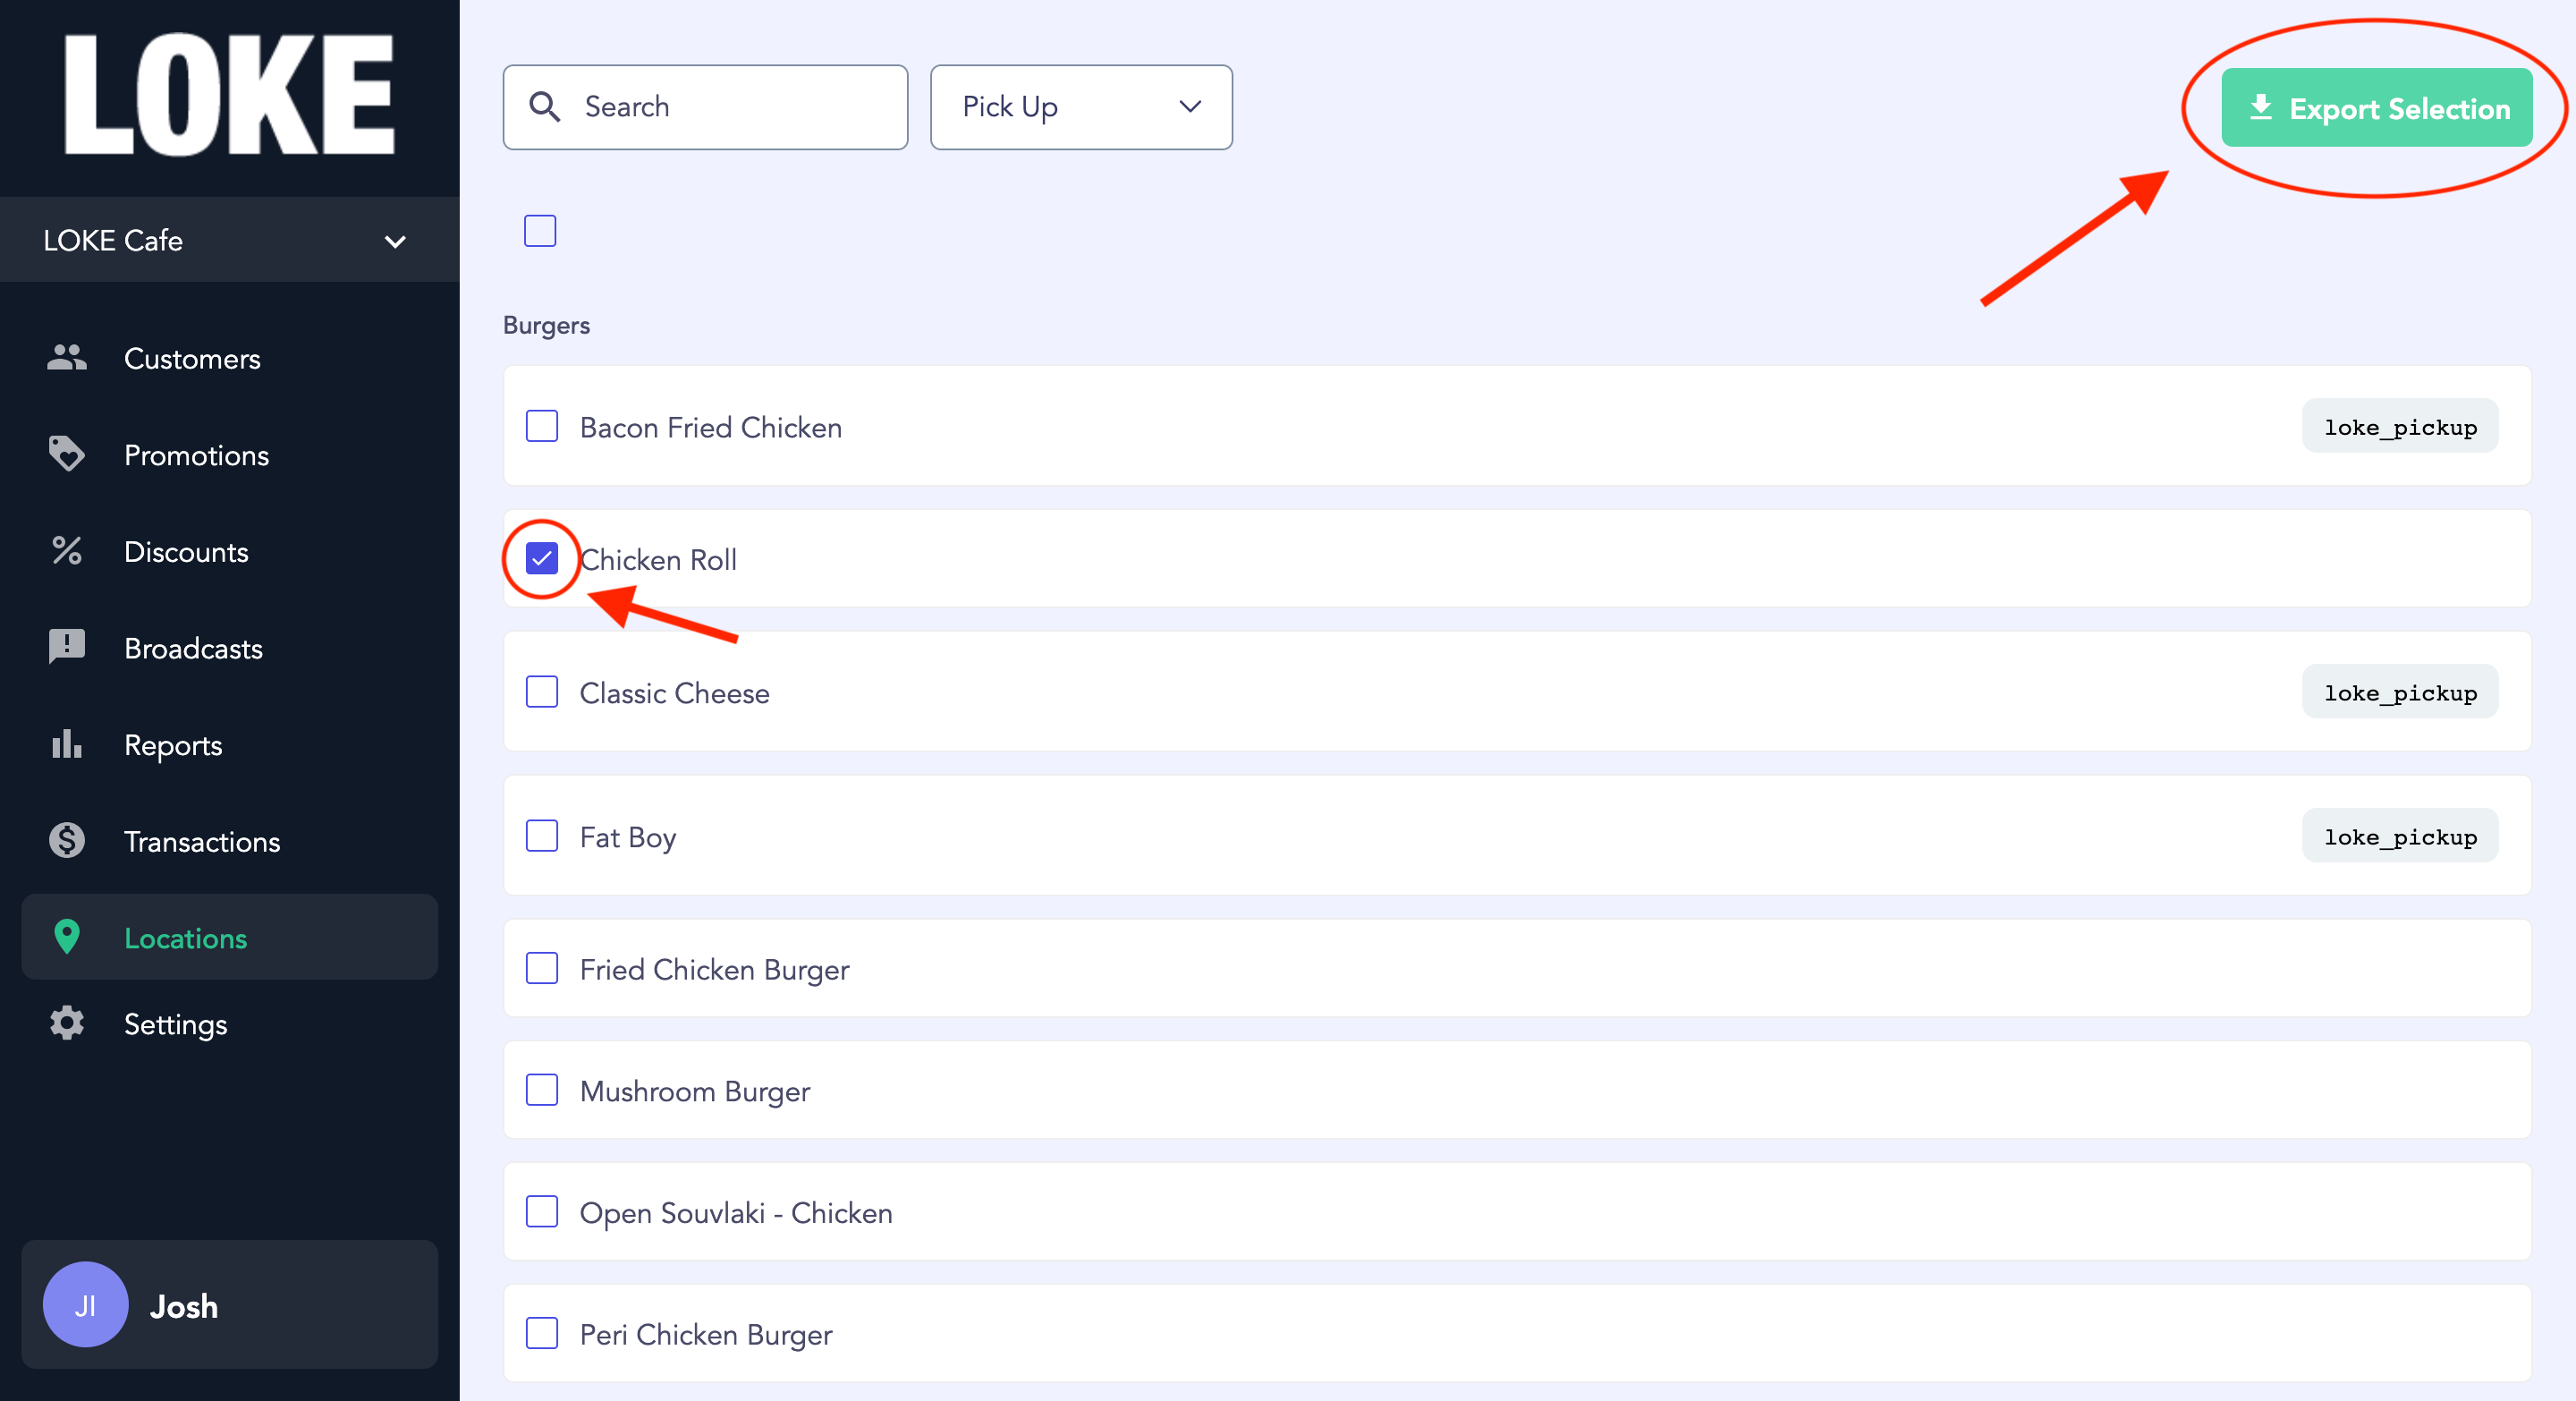
Task: Go to Discounts section
Action: coord(230,551)
